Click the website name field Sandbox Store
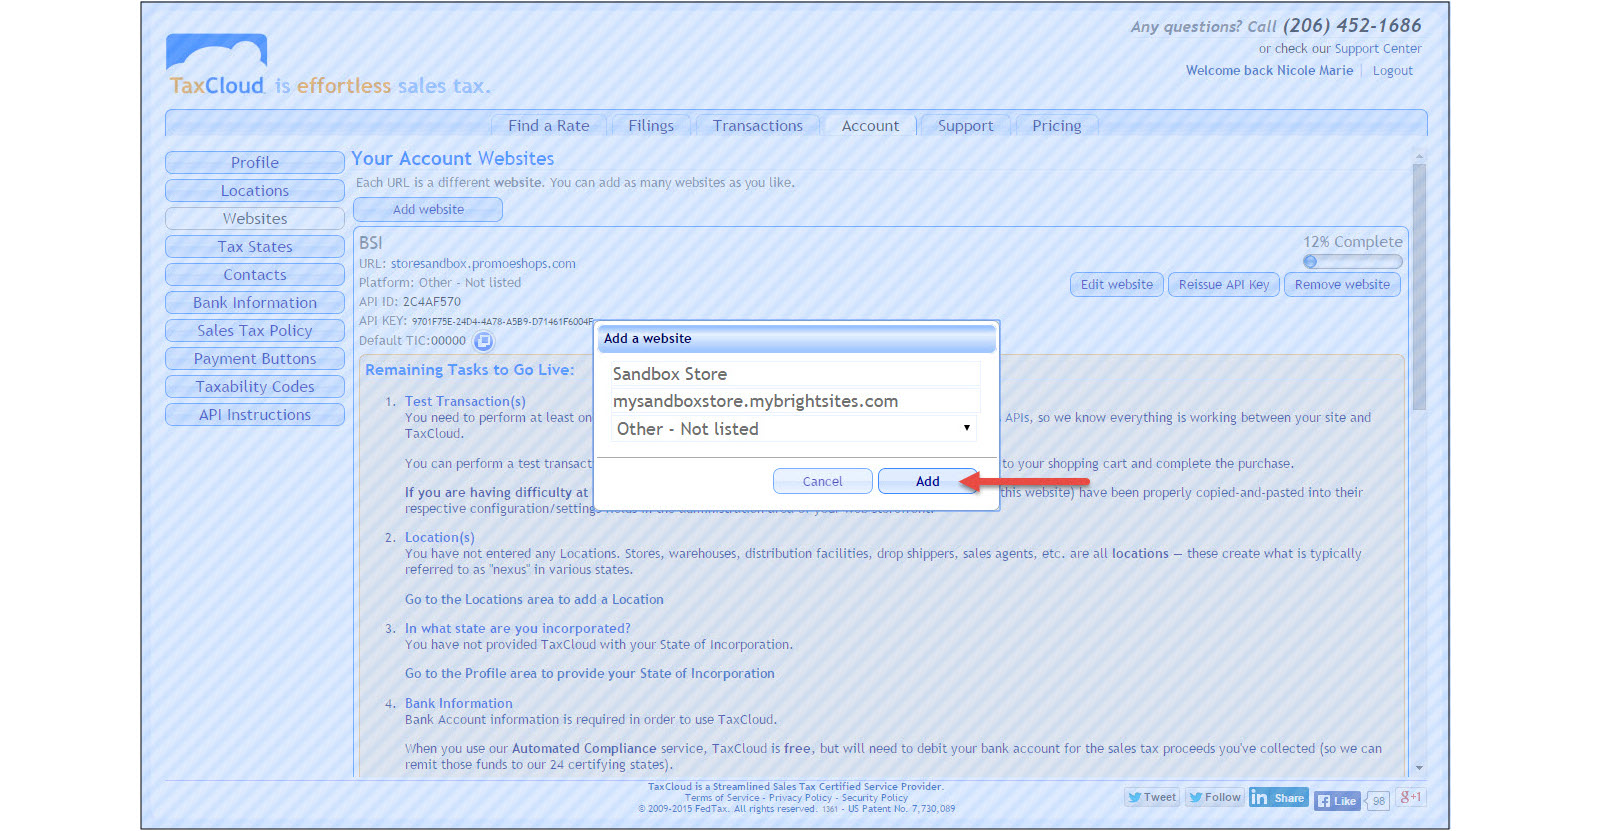Image resolution: width=1602 pixels, height=831 pixels. (x=795, y=374)
